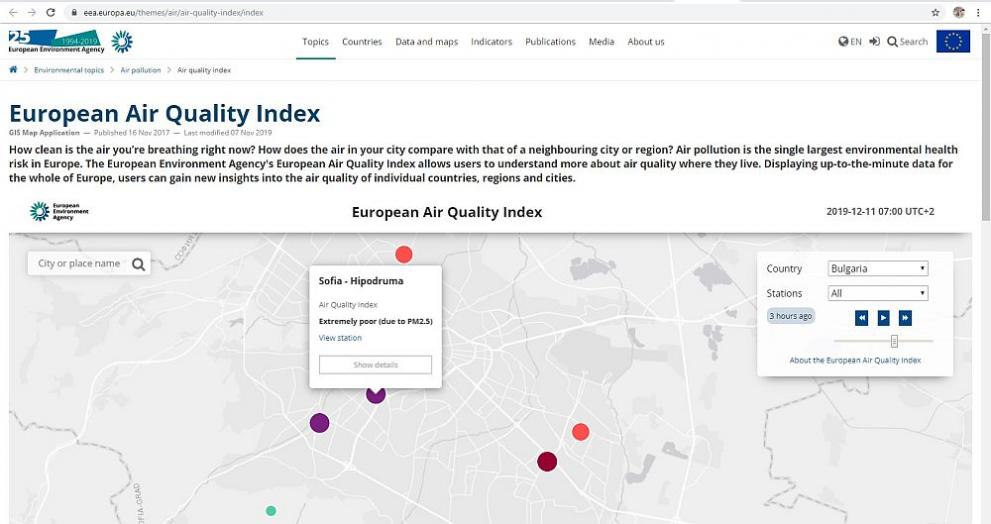This screenshot has height=524, width=991.
Task: Click the large European Air Quality Index heading
Action: (x=164, y=114)
